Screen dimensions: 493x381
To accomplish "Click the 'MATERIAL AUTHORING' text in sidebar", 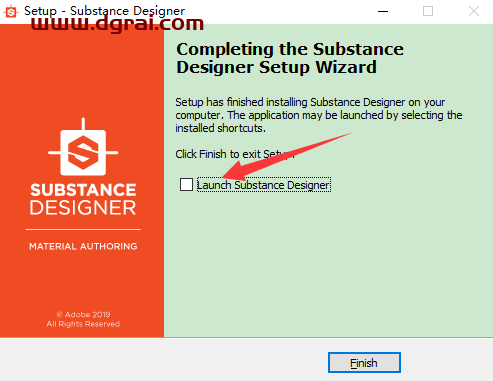I will coord(83,246).
